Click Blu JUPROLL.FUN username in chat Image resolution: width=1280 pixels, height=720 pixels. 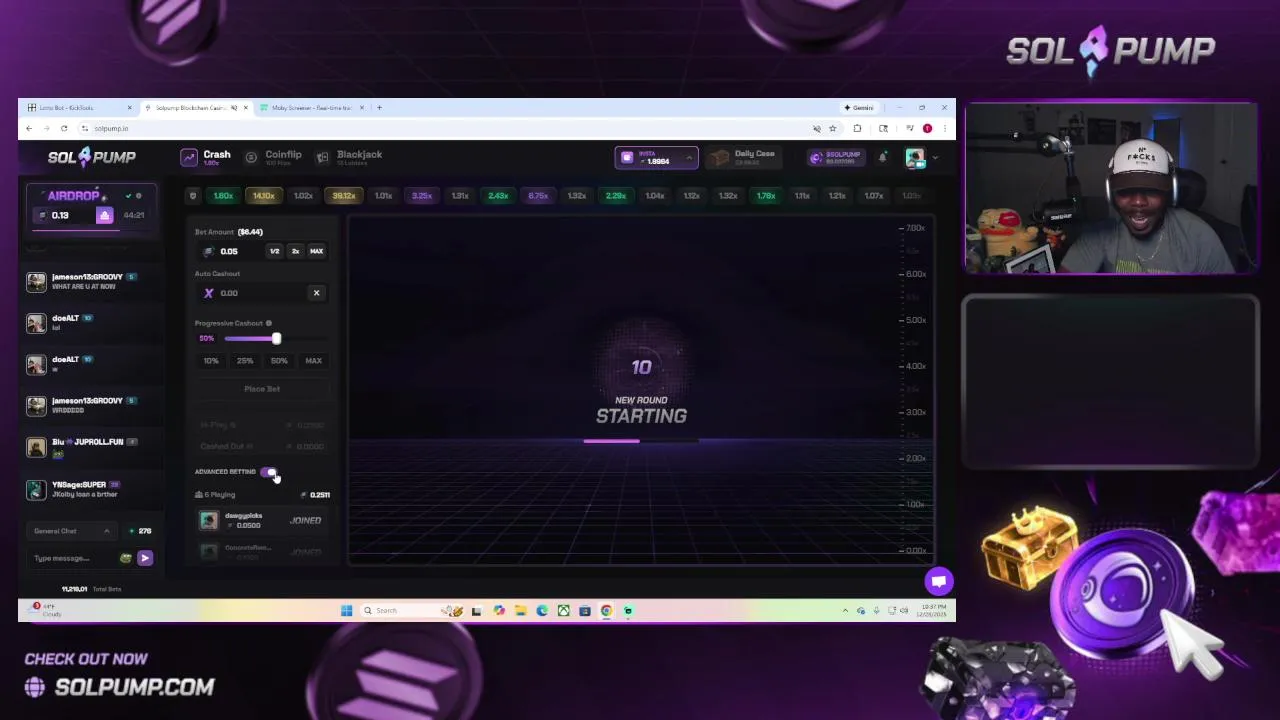[x=88, y=442]
